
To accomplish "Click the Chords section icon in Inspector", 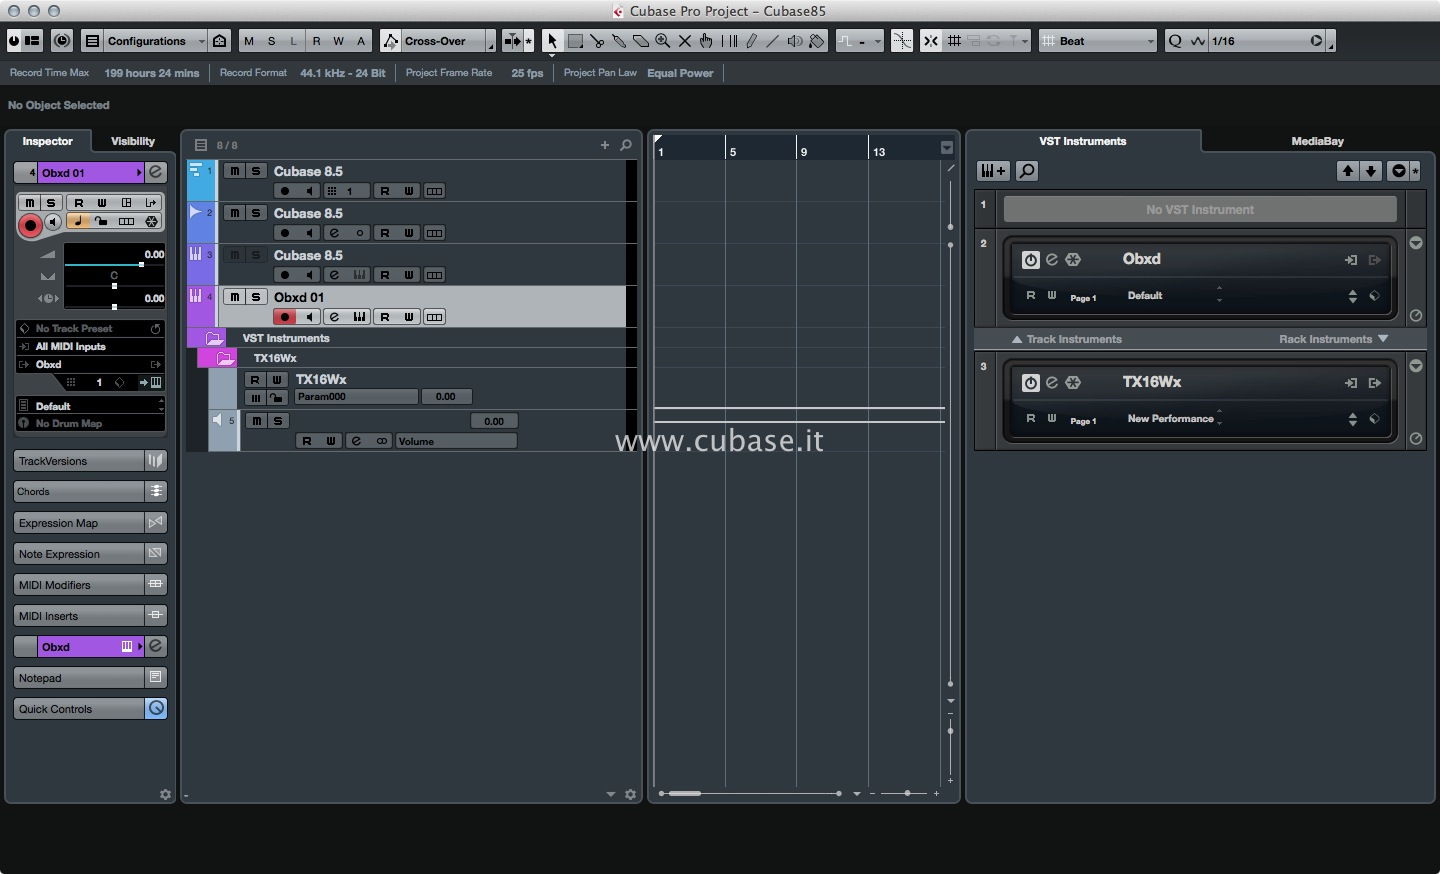I will (x=156, y=491).
